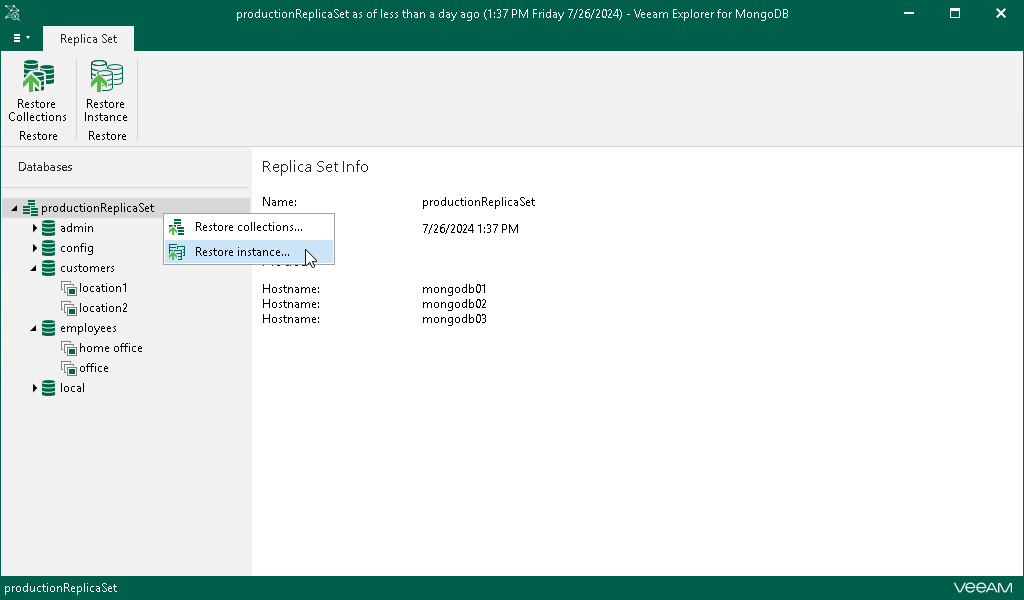Select the employees database
The width and height of the screenshot is (1024, 600).
pos(88,328)
